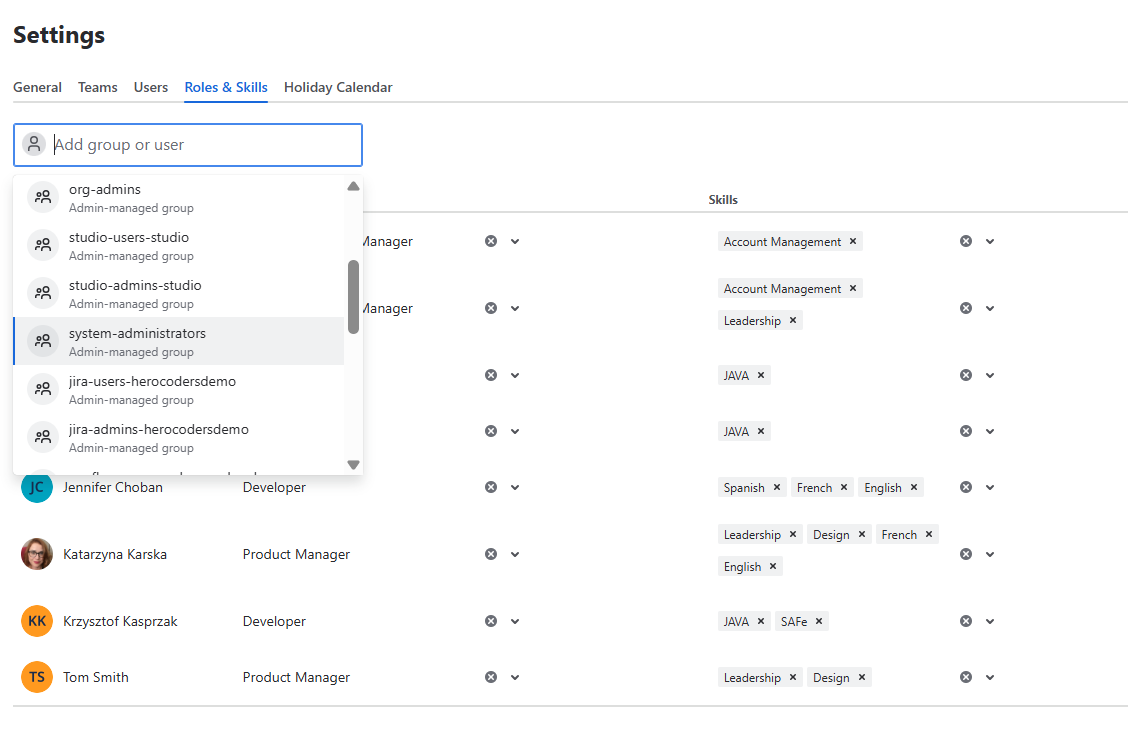1128x732 pixels.
Task: Clear all skills for Krzysztof Kasprzak
Action: point(966,621)
